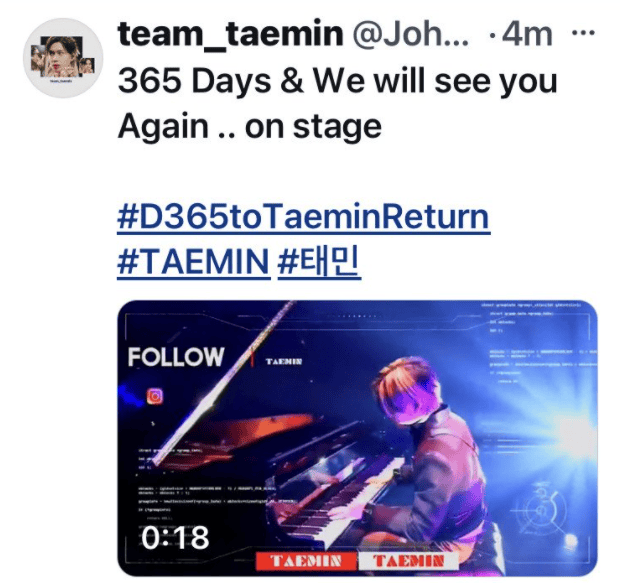Open the team_taemin display name
The width and height of the screenshot is (620, 583).
[x=230, y=34]
